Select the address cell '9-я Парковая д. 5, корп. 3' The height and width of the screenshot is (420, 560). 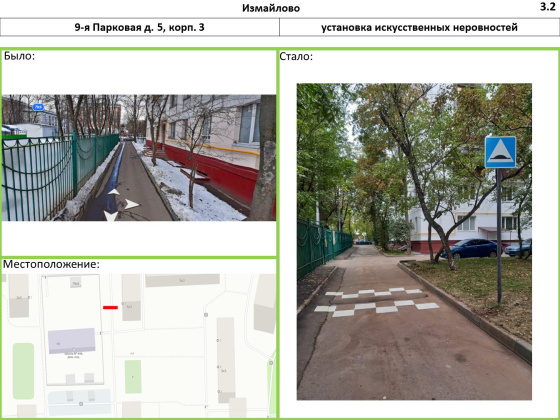(140, 28)
